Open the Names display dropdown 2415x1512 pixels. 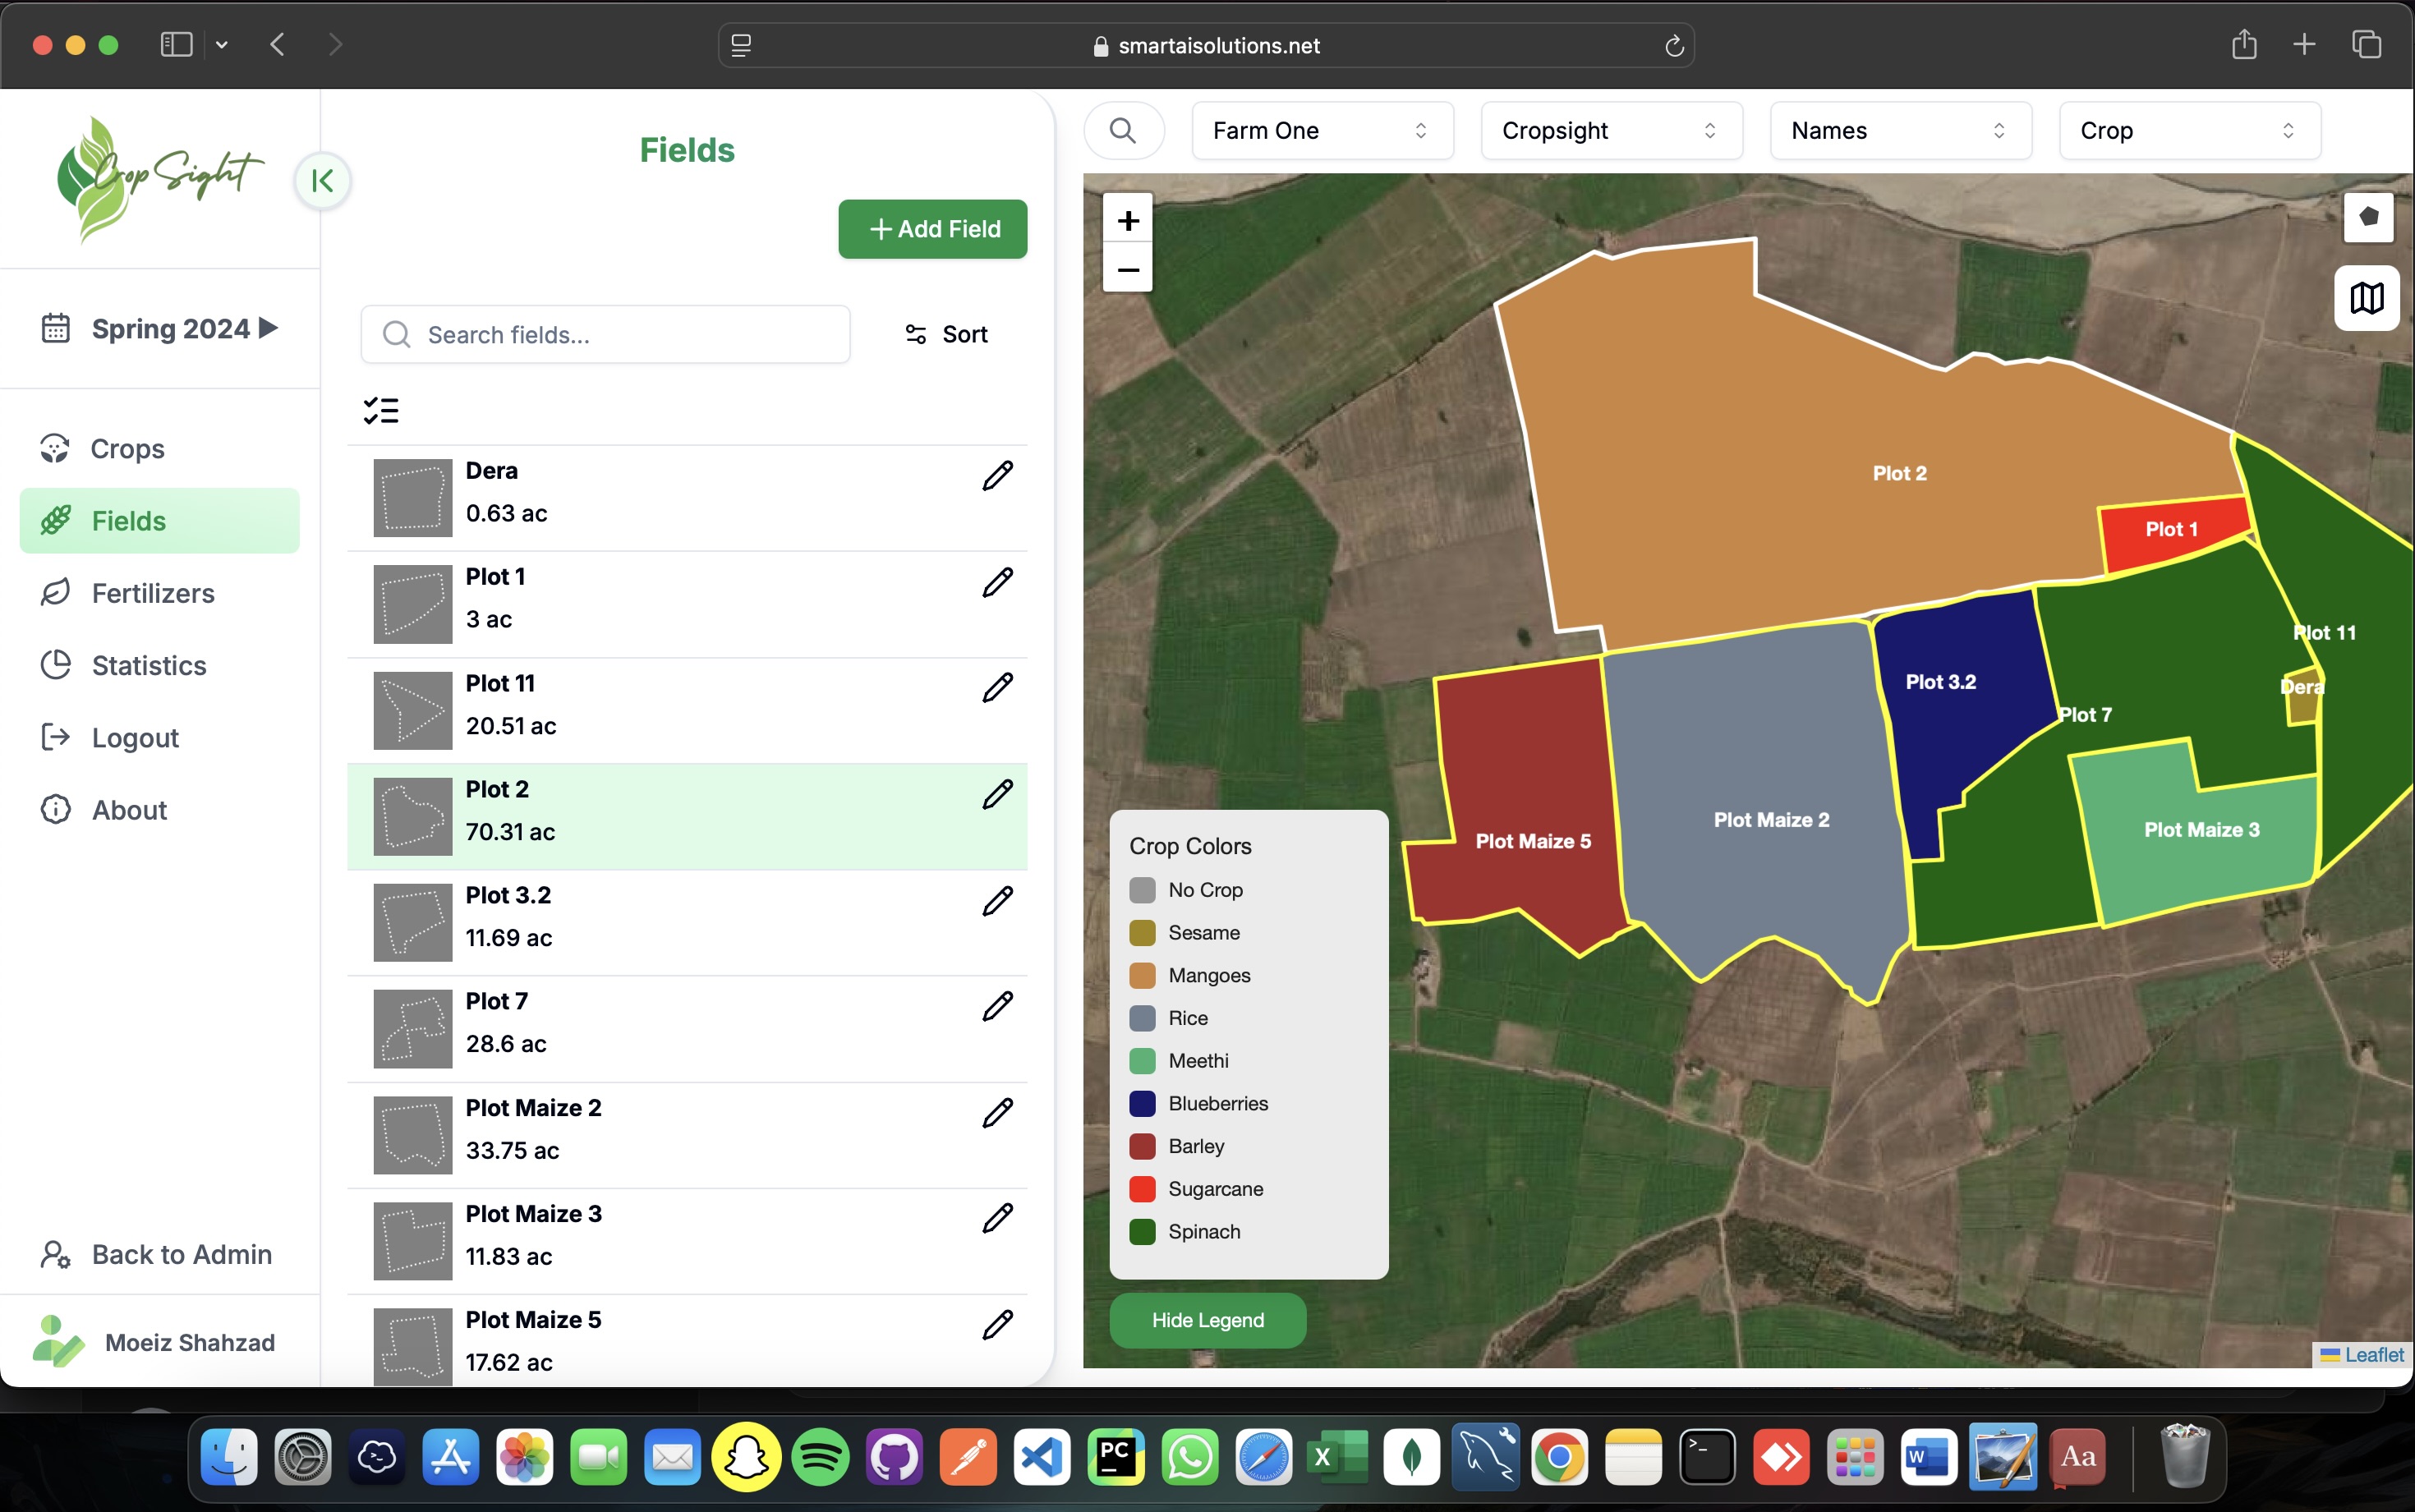[x=1897, y=130]
